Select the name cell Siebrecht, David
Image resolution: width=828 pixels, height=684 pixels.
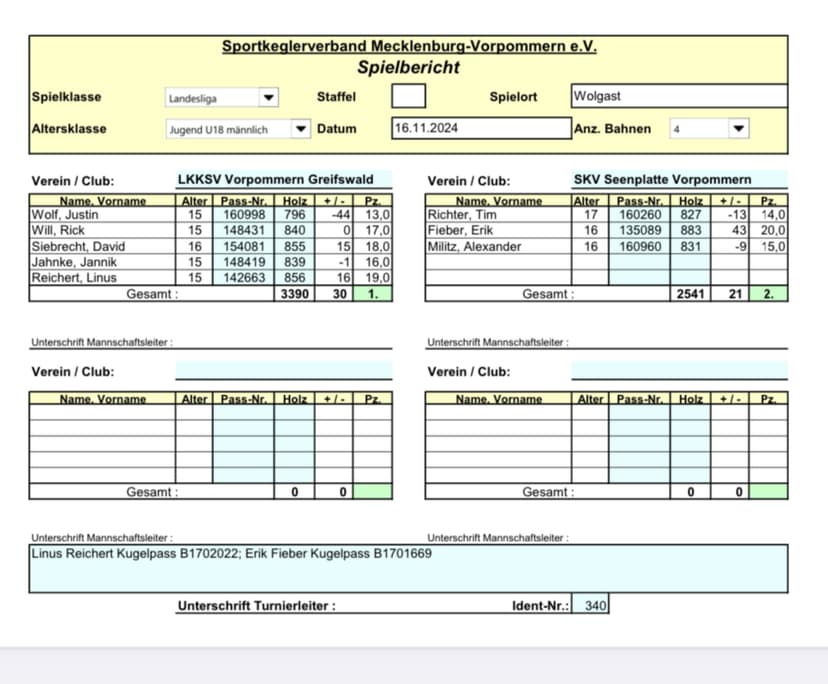coord(102,246)
